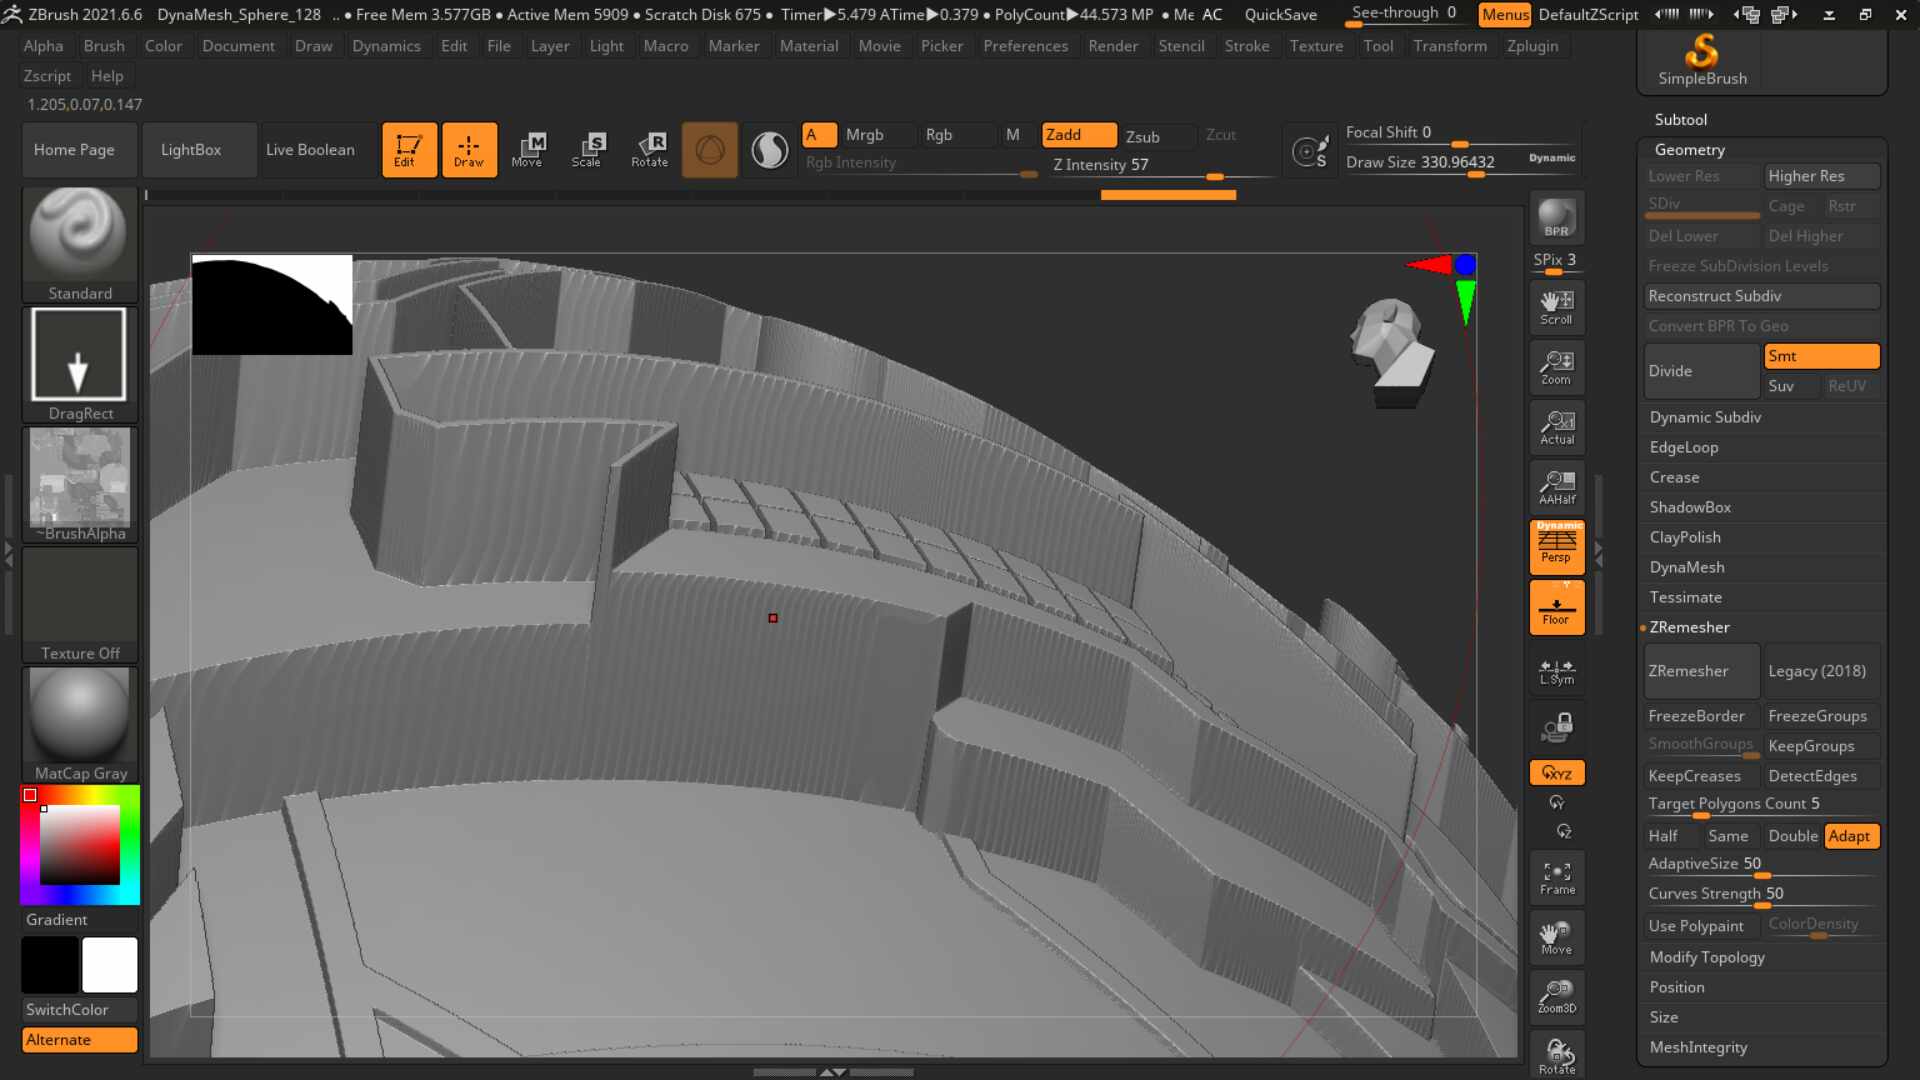This screenshot has height=1080, width=1920.
Task: Open the Standard brush thumbnail
Action: point(80,244)
